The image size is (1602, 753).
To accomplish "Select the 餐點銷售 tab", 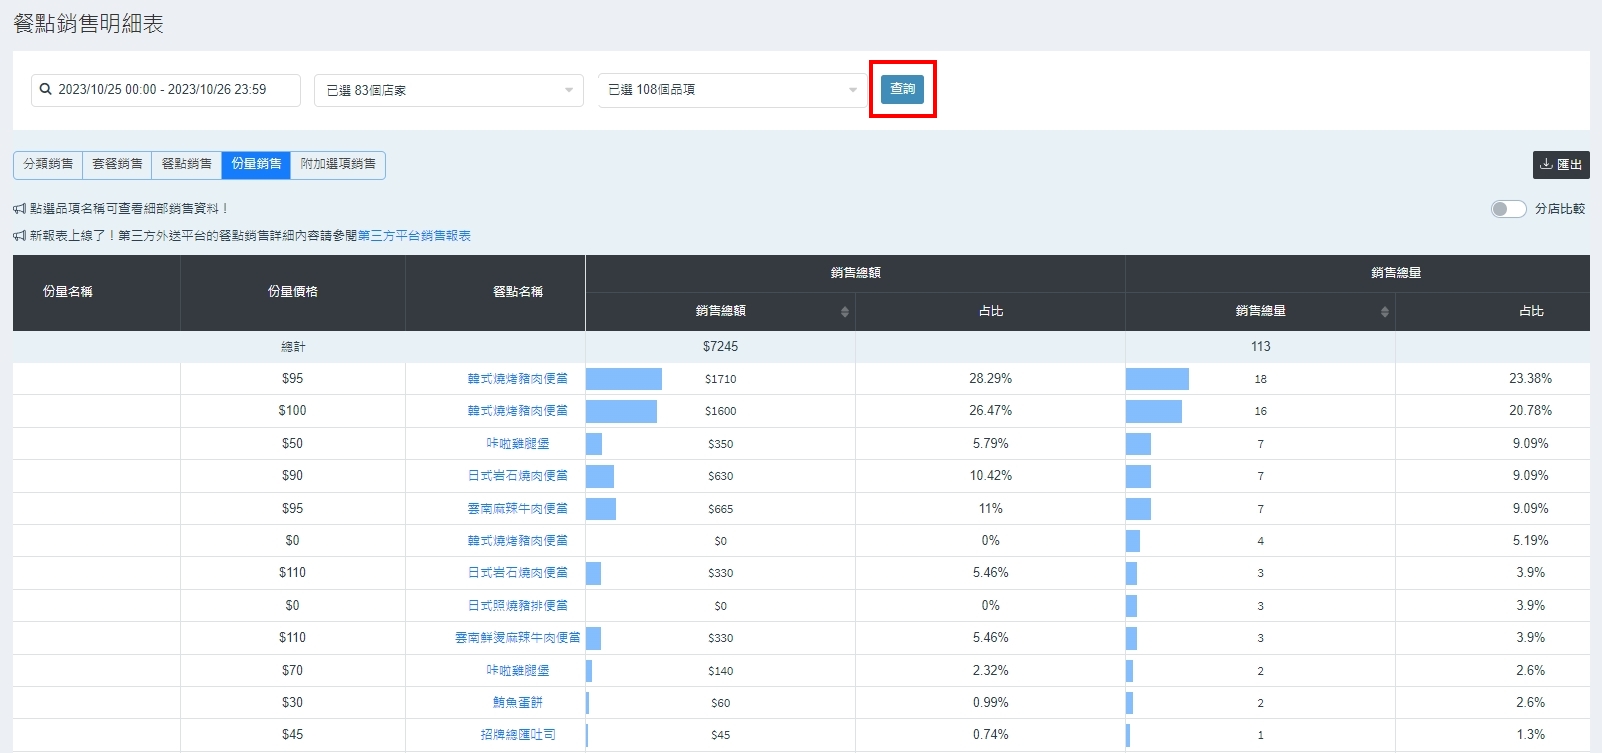I will (x=187, y=165).
